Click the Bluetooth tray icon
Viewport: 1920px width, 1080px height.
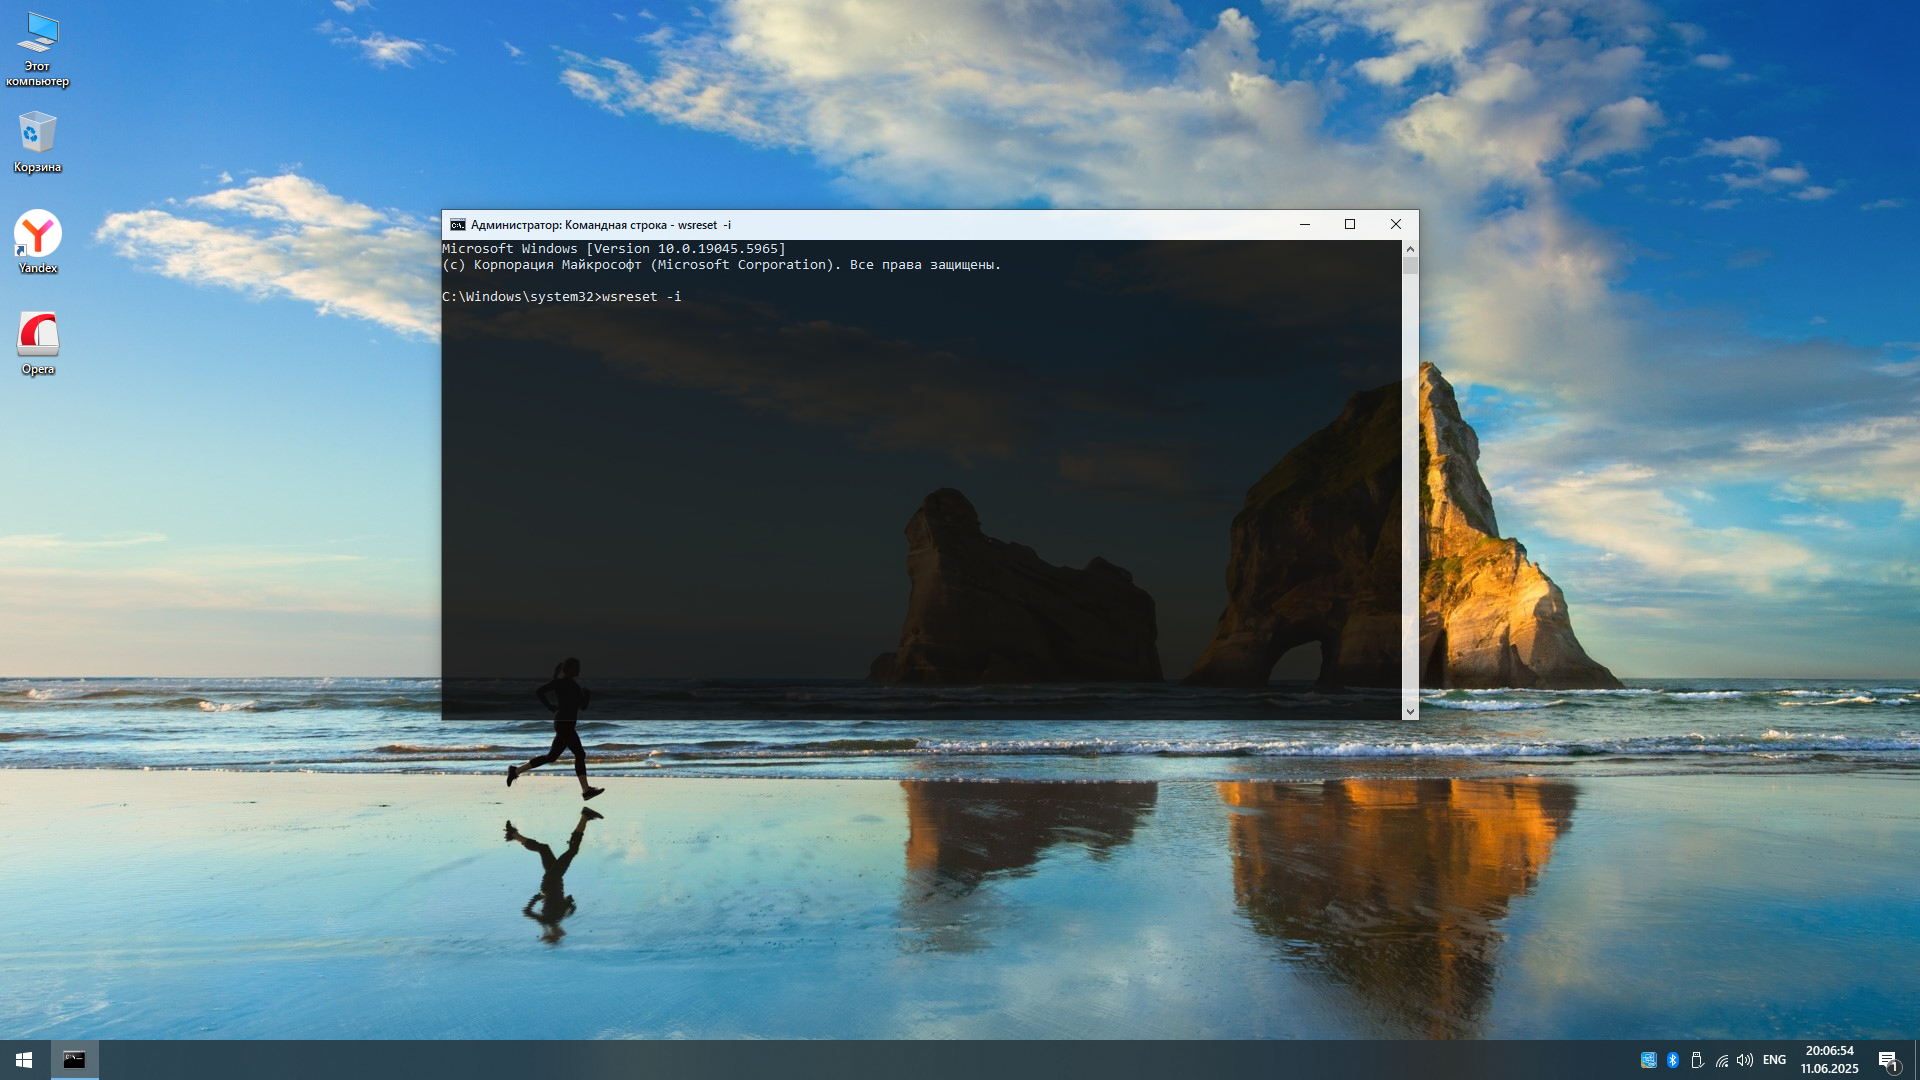(1672, 1060)
